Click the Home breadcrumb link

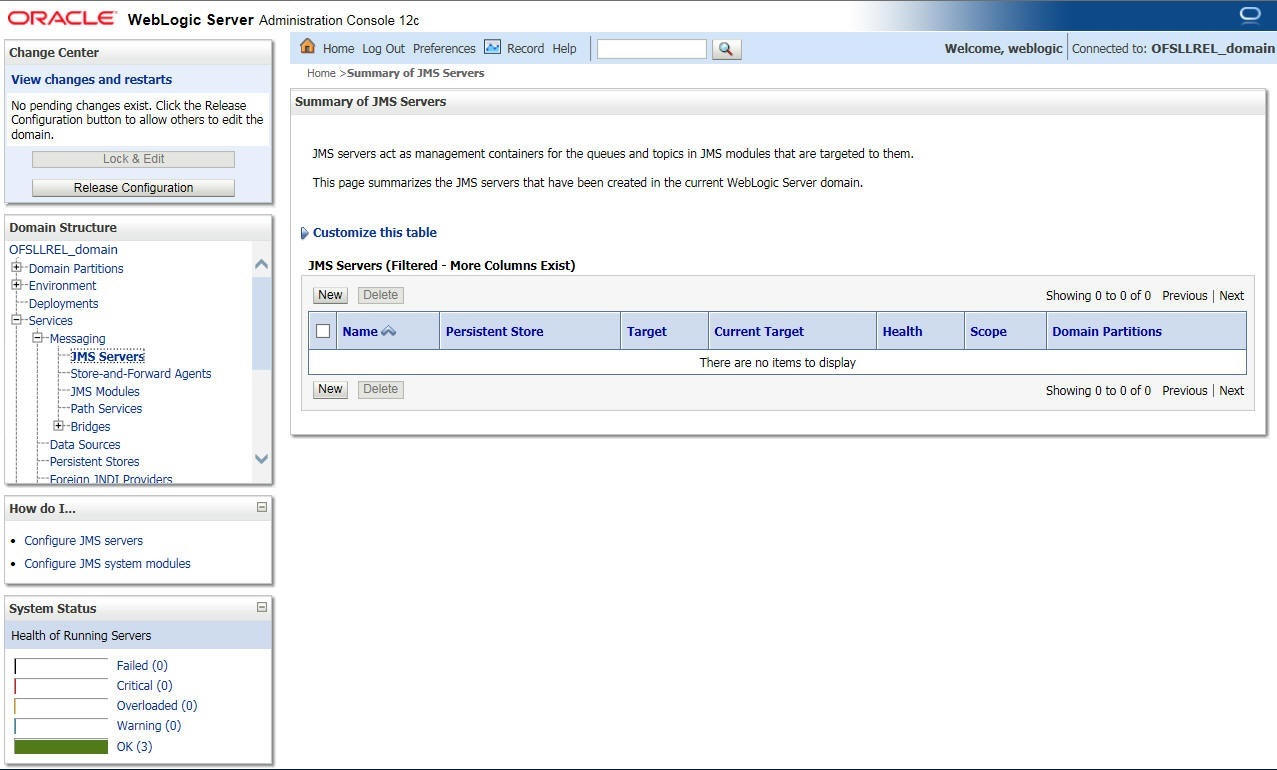tap(321, 73)
